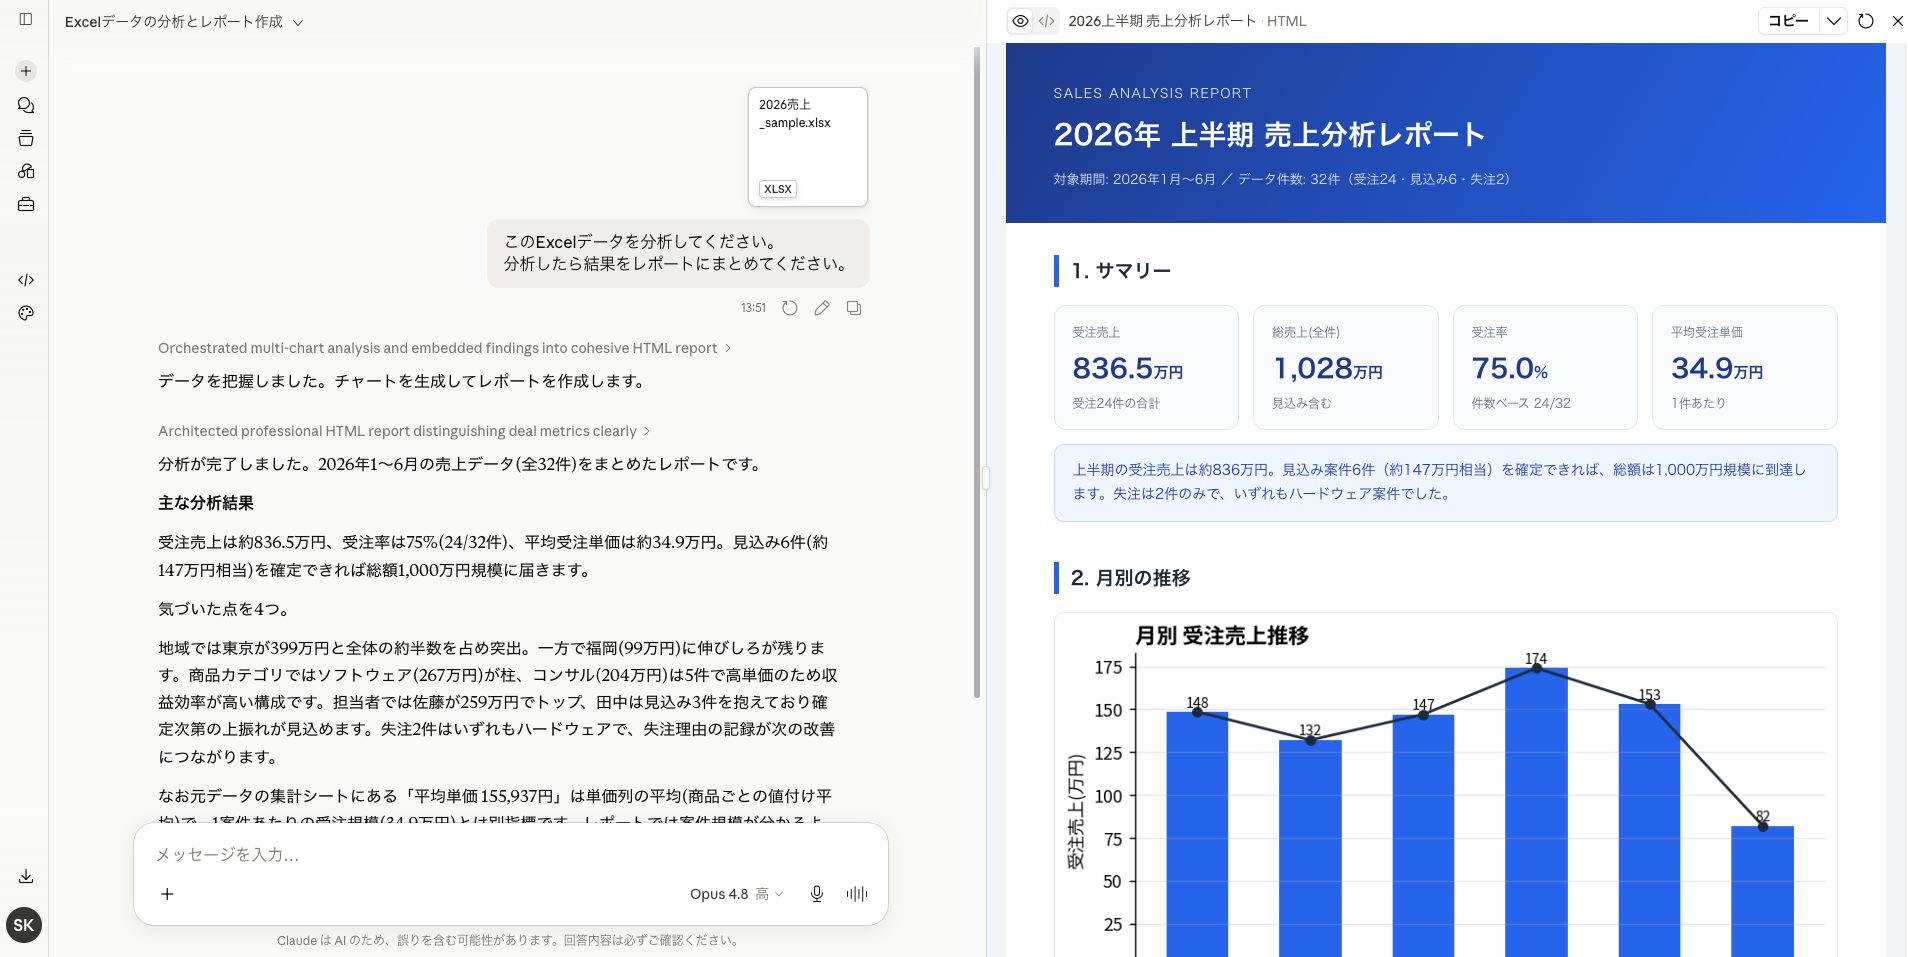Click the chart title 月別 受注売上推移
Viewport: 1908px width, 957px height.
(1222, 635)
